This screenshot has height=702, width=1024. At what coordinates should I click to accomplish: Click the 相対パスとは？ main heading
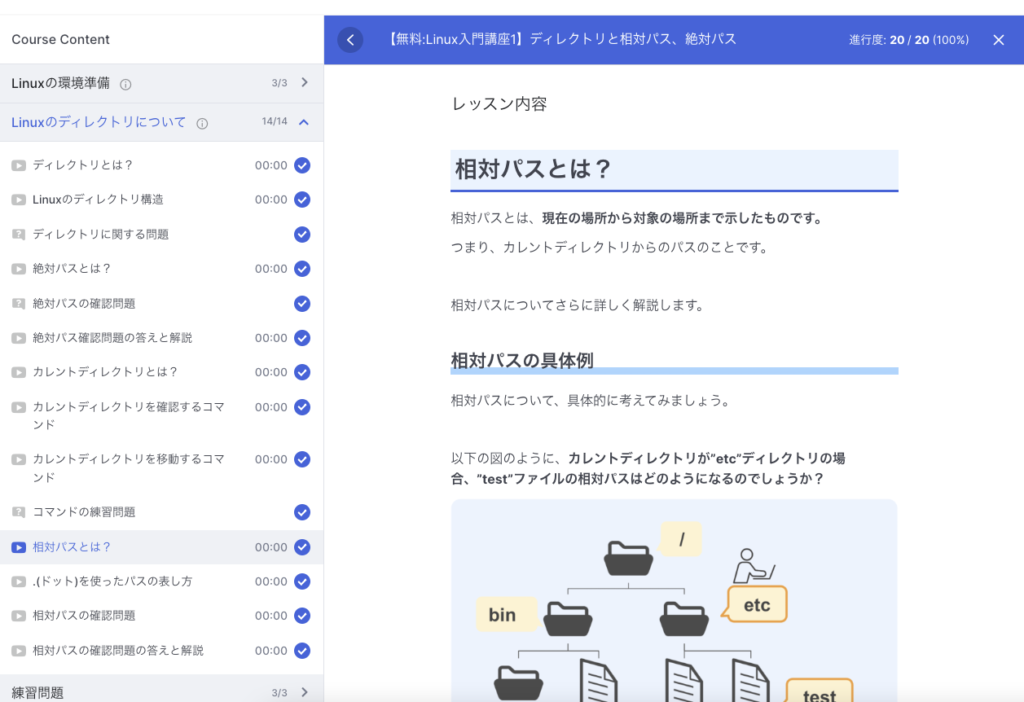pyautogui.click(x=532, y=169)
